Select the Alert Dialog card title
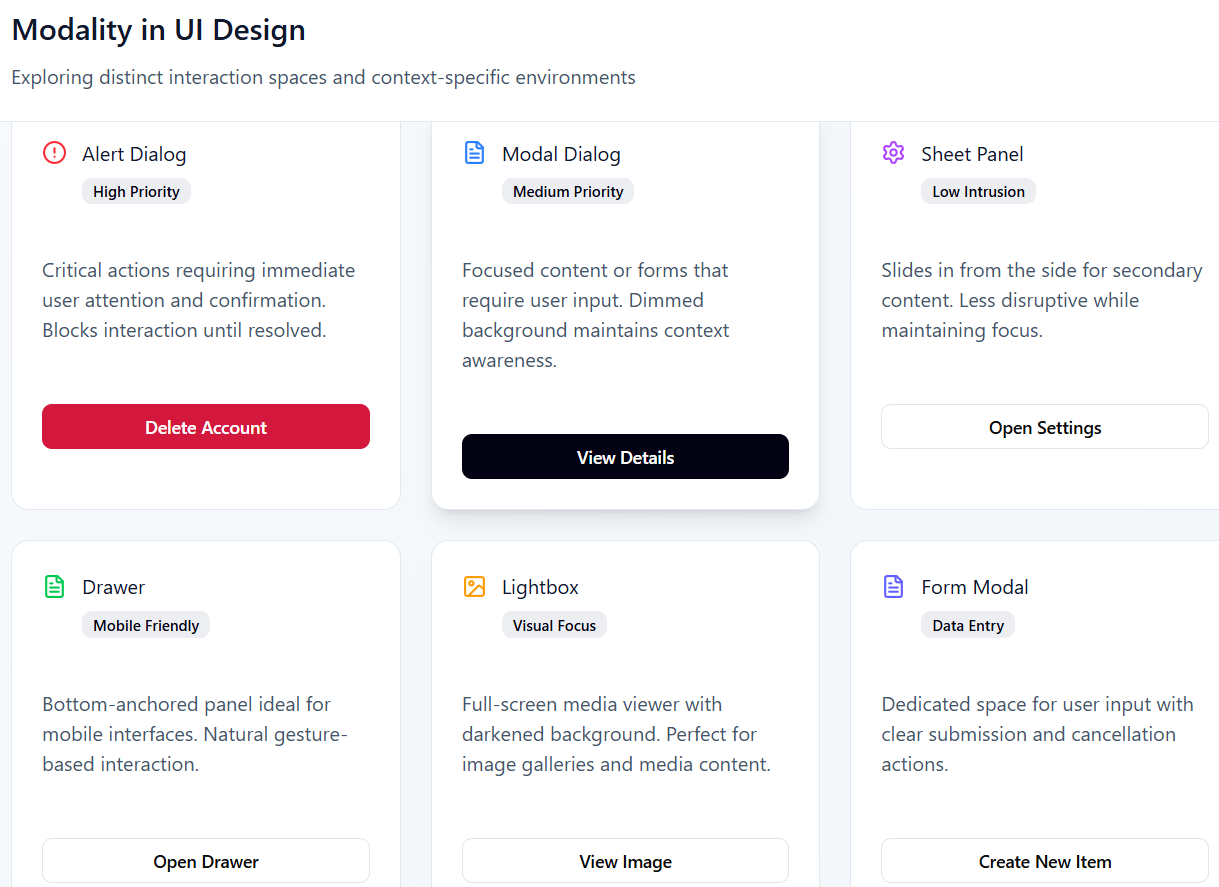This screenshot has height=887, width=1219. [x=134, y=154]
